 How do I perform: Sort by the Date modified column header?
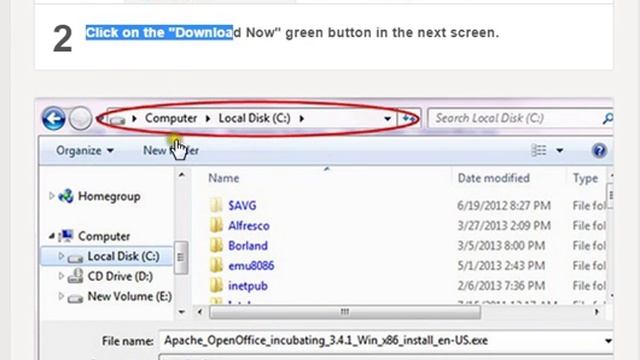pyautogui.click(x=493, y=178)
